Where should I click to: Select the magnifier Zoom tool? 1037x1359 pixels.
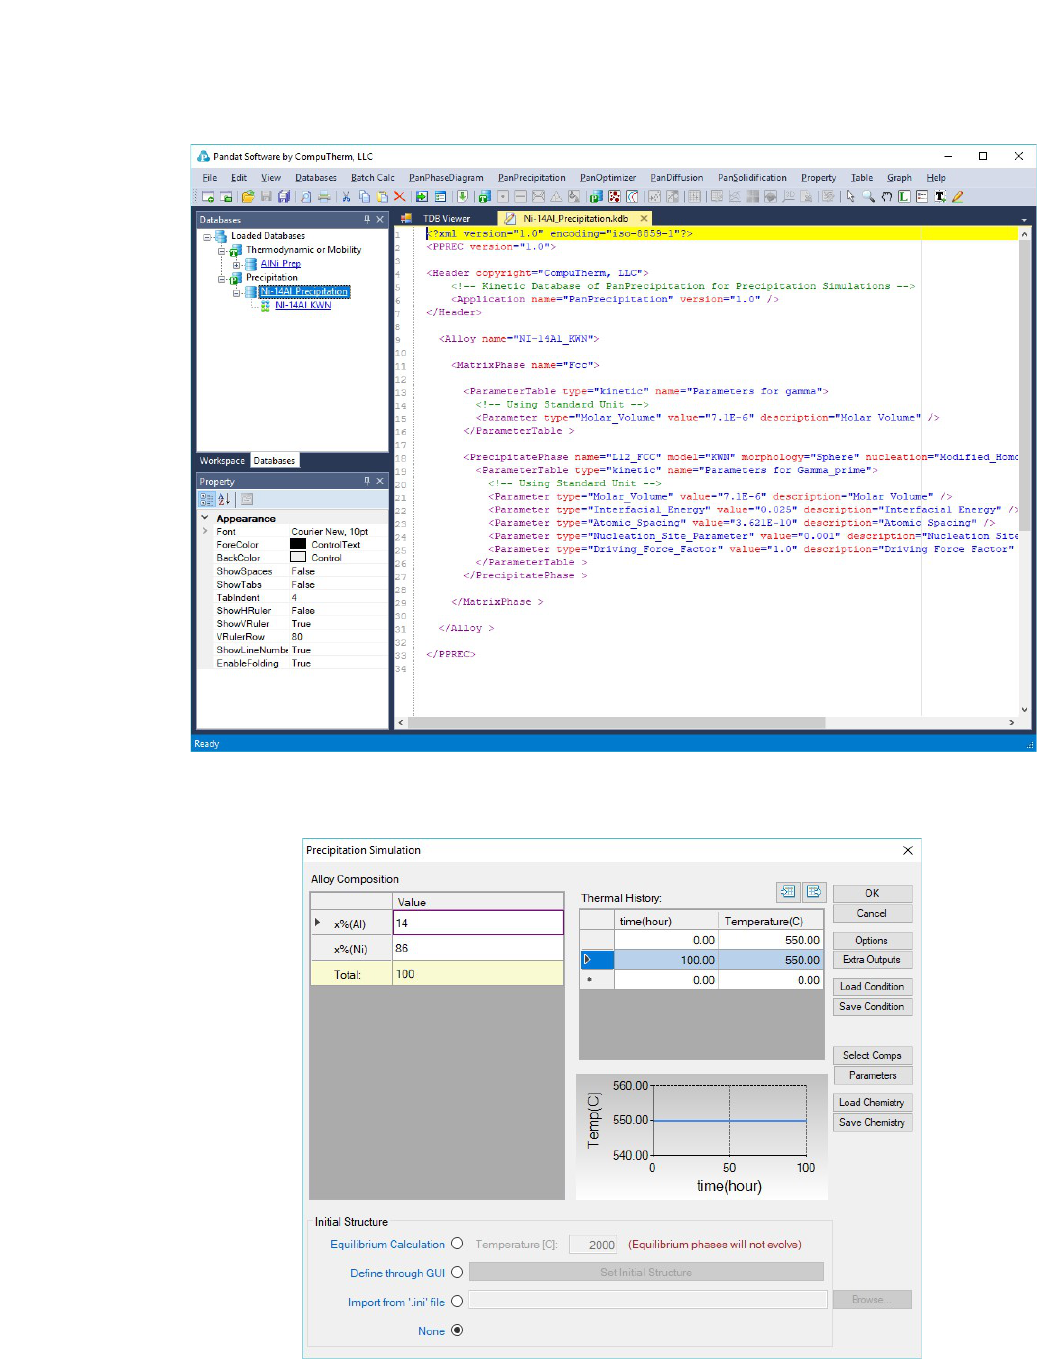click(869, 197)
